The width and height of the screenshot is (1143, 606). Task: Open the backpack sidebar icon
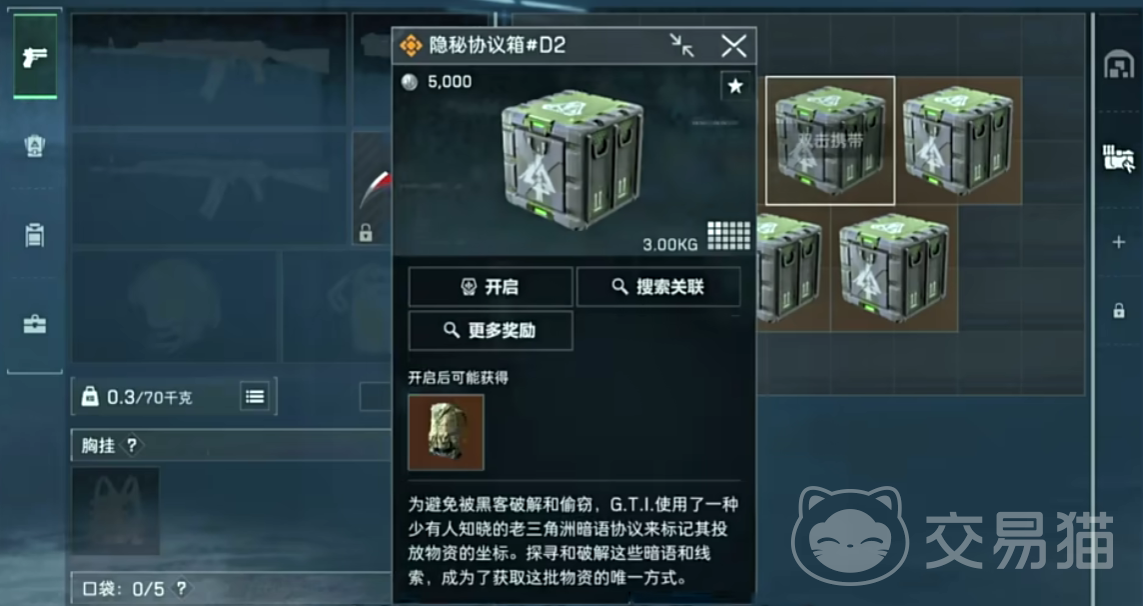tap(35, 236)
